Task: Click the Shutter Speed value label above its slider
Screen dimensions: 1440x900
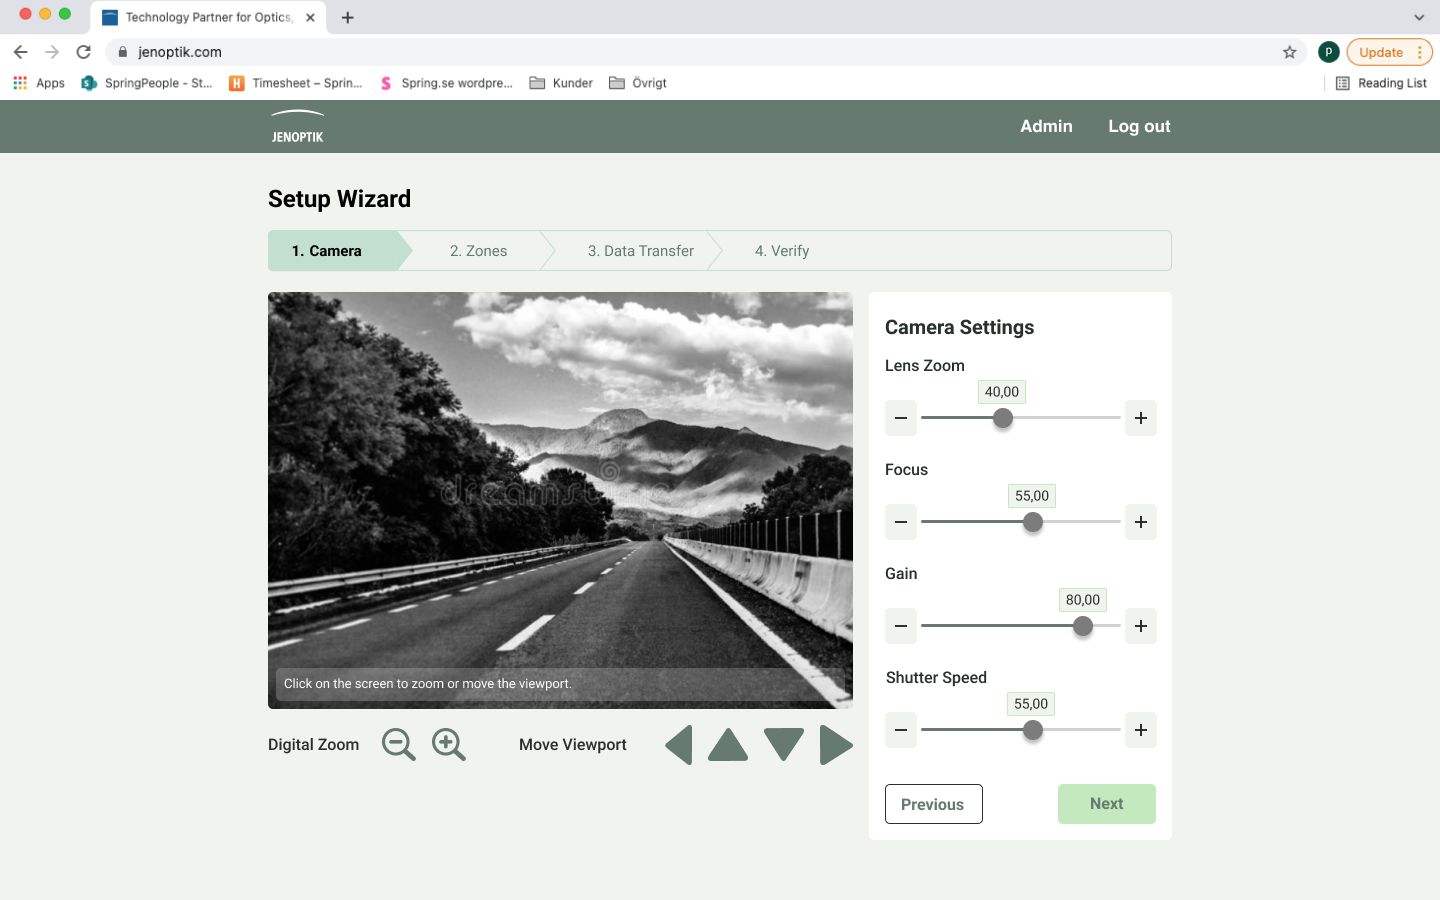Action: [1031, 704]
